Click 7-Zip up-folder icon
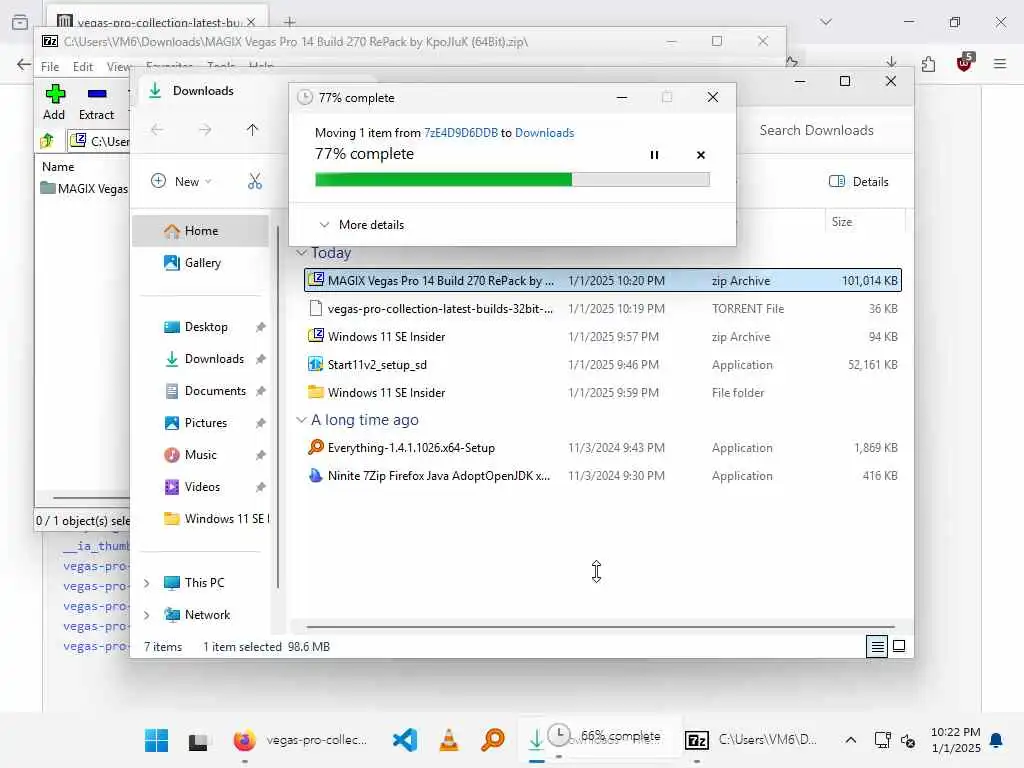The image size is (1024, 768). point(47,140)
